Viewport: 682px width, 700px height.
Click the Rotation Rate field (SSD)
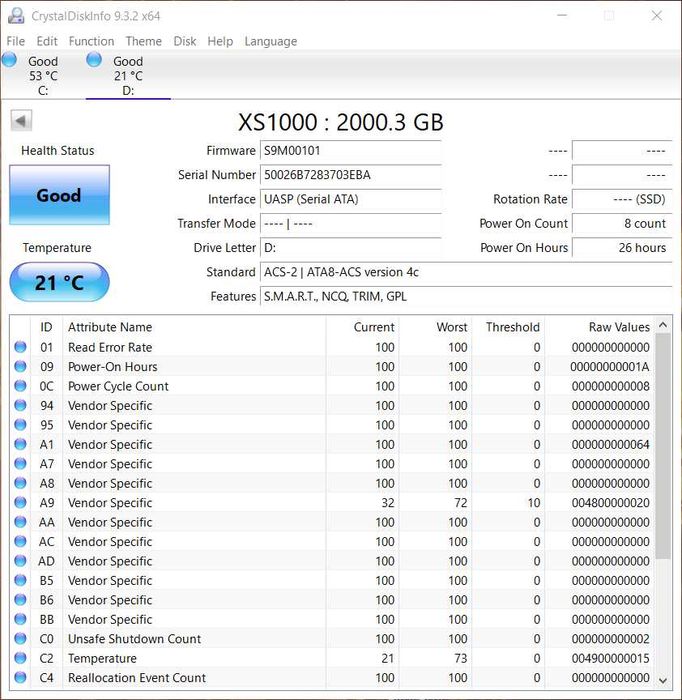click(622, 199)
